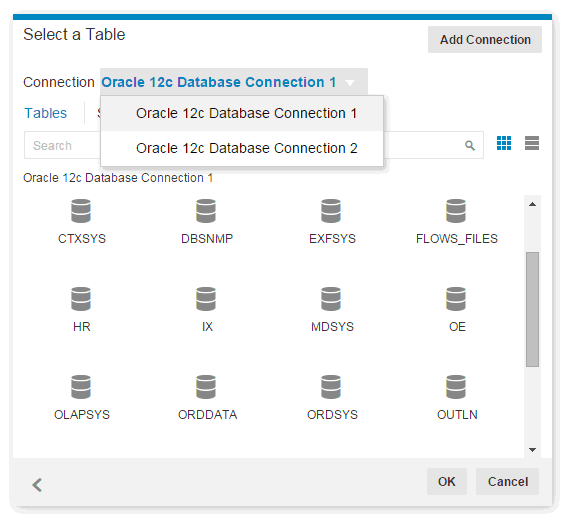
Task: Click the FLOWS_FILES schema label
Action: [457, 239]
